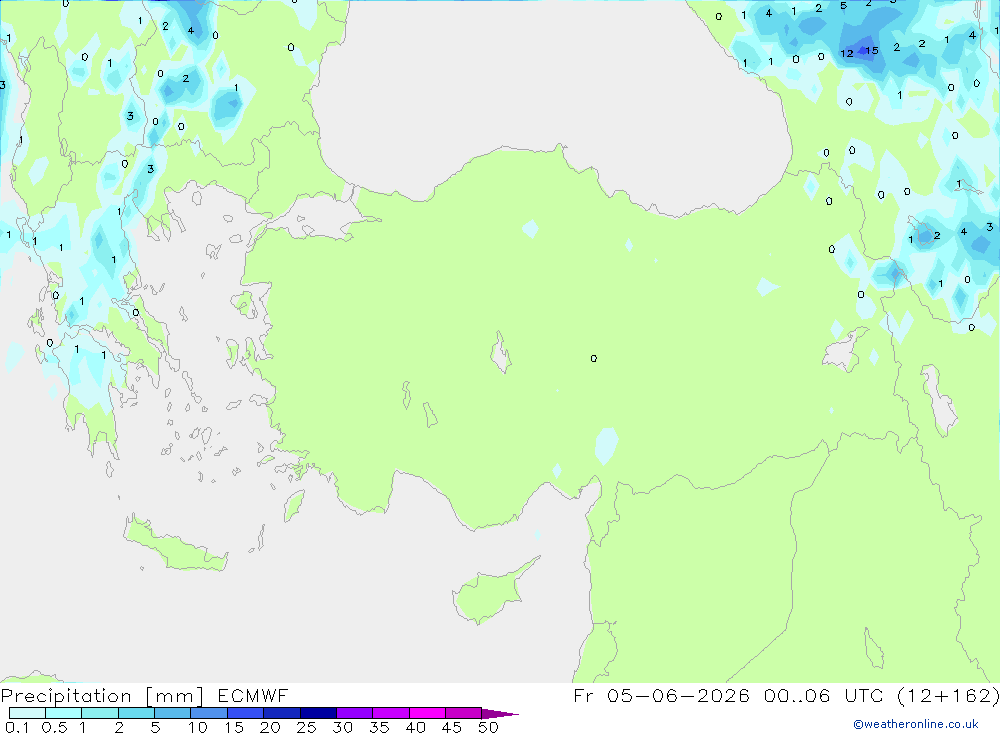The height and width of the screenshot is (733, 1000).
Task: Pick the 15–20 mm legend swatch
Action: pos(246,713)
